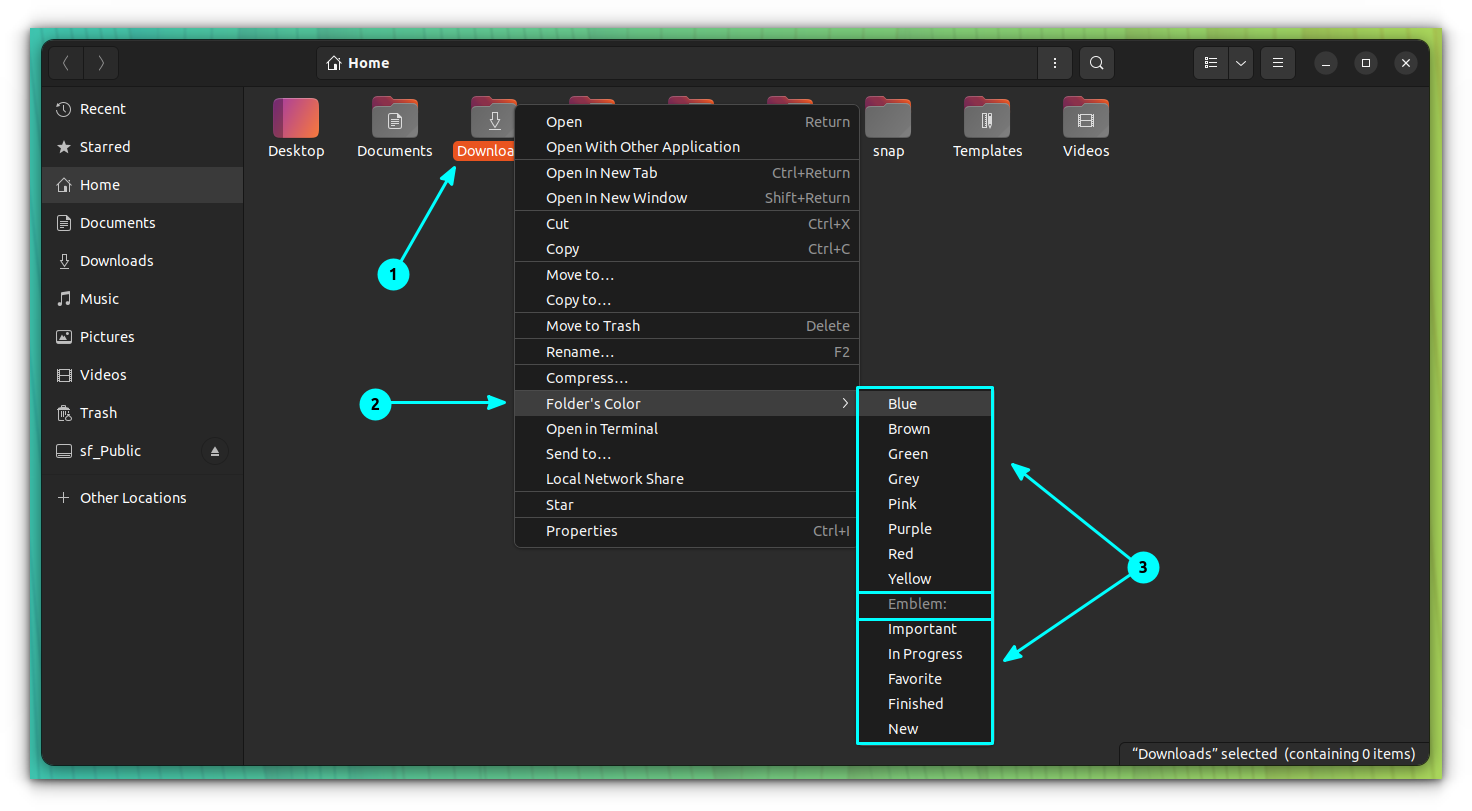Select the Videos folder icon
This screenshot has height=811, width=1472.
coord(1086,118)
